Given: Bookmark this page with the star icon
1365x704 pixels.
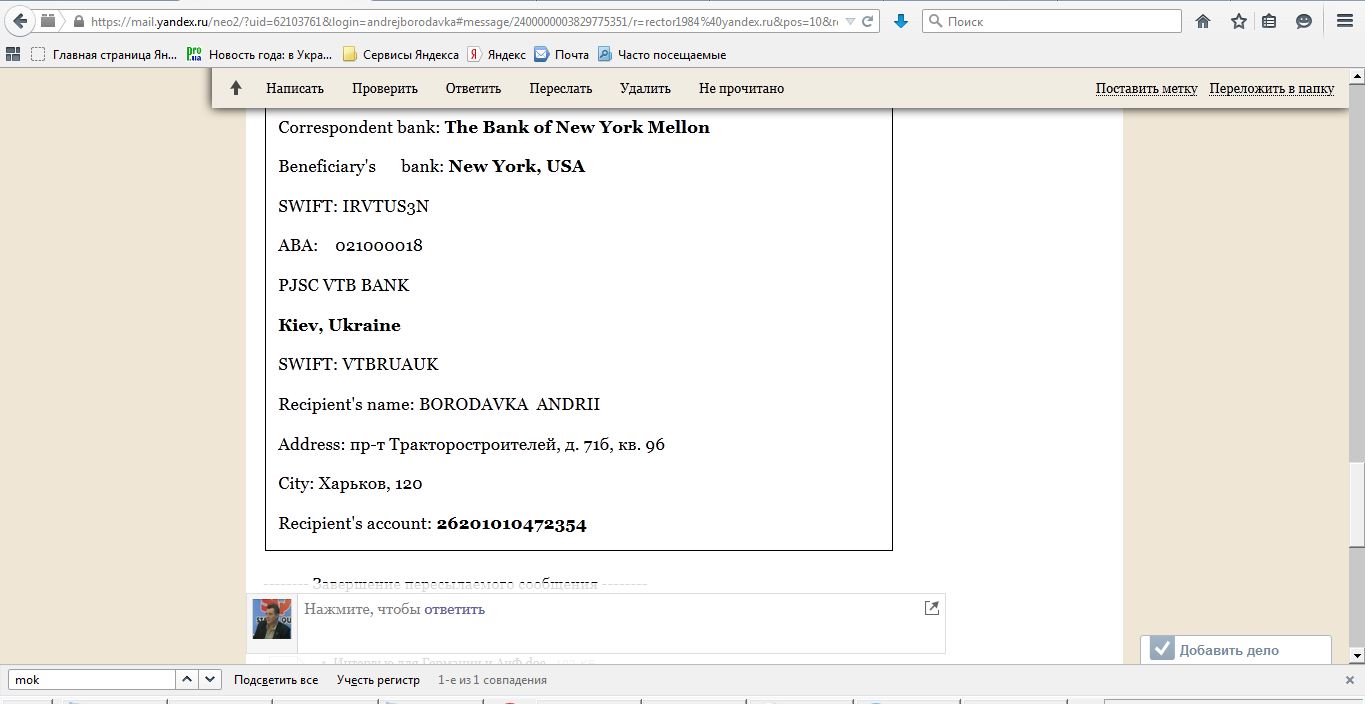Looking at the screenshot, I should [x=1238, y=21].
